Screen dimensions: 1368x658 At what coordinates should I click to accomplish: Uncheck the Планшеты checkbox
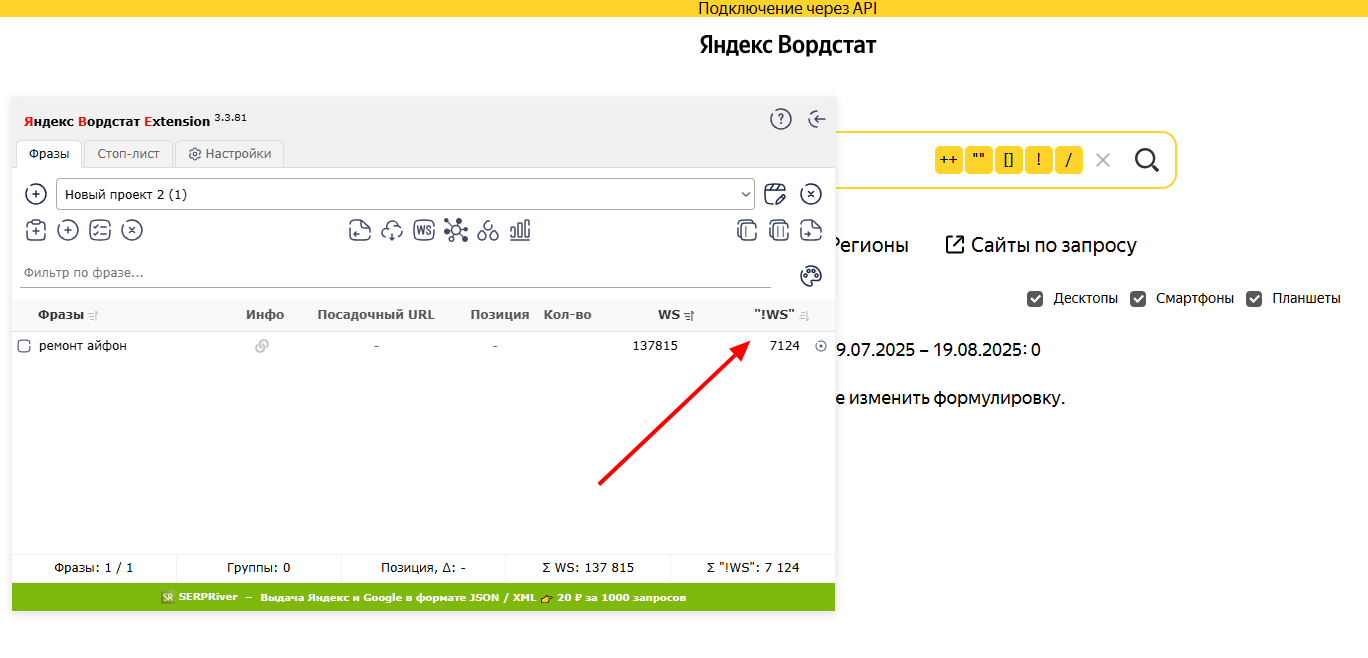(1254, 299)
